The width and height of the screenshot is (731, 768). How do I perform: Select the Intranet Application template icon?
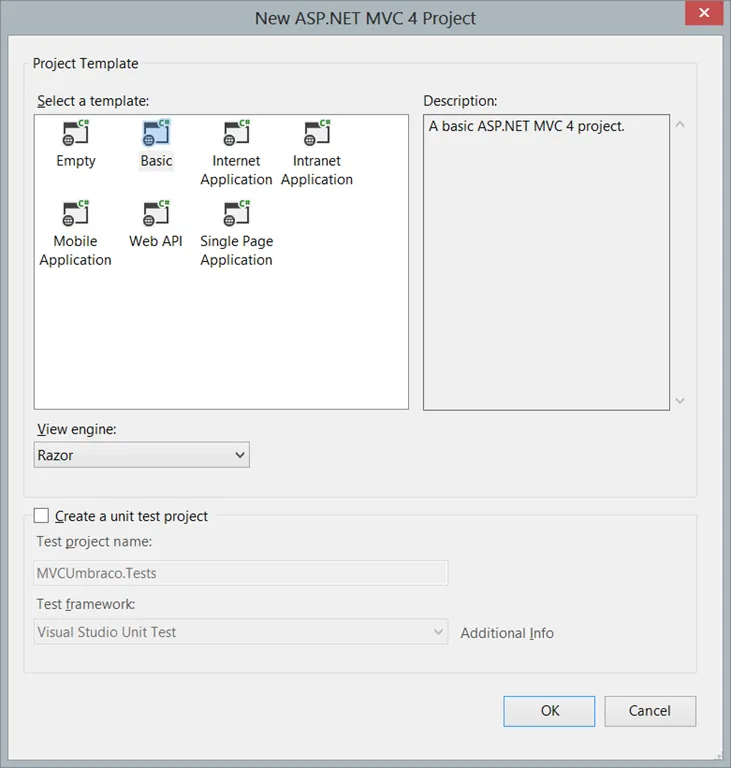[317, 134]
